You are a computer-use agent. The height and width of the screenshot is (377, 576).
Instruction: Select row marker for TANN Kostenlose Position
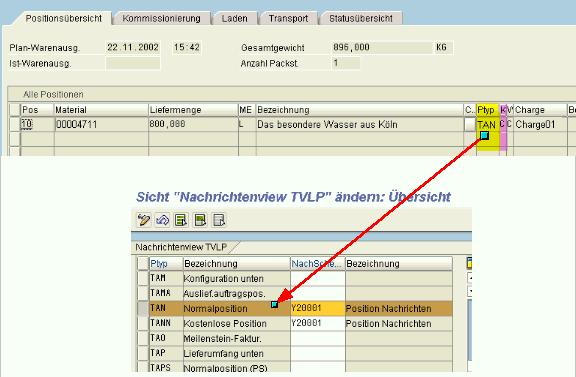click(x=143, y=323)
